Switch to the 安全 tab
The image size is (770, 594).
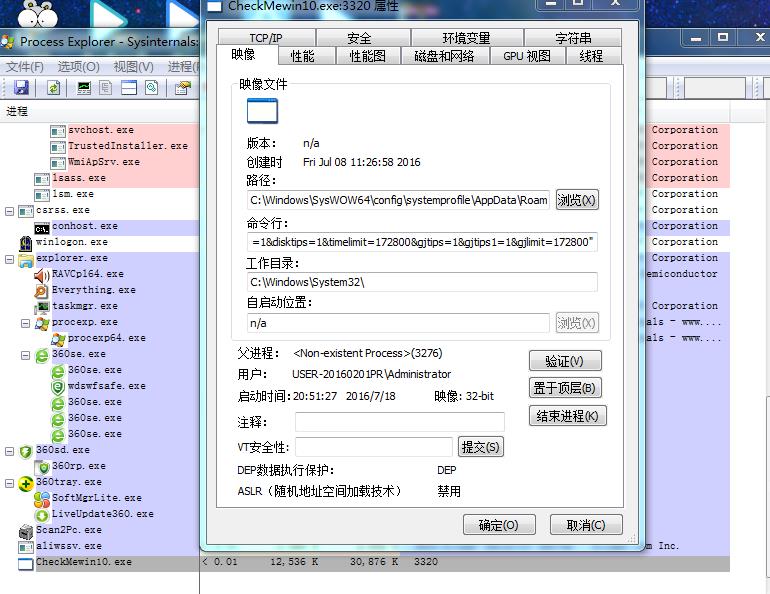362,38
